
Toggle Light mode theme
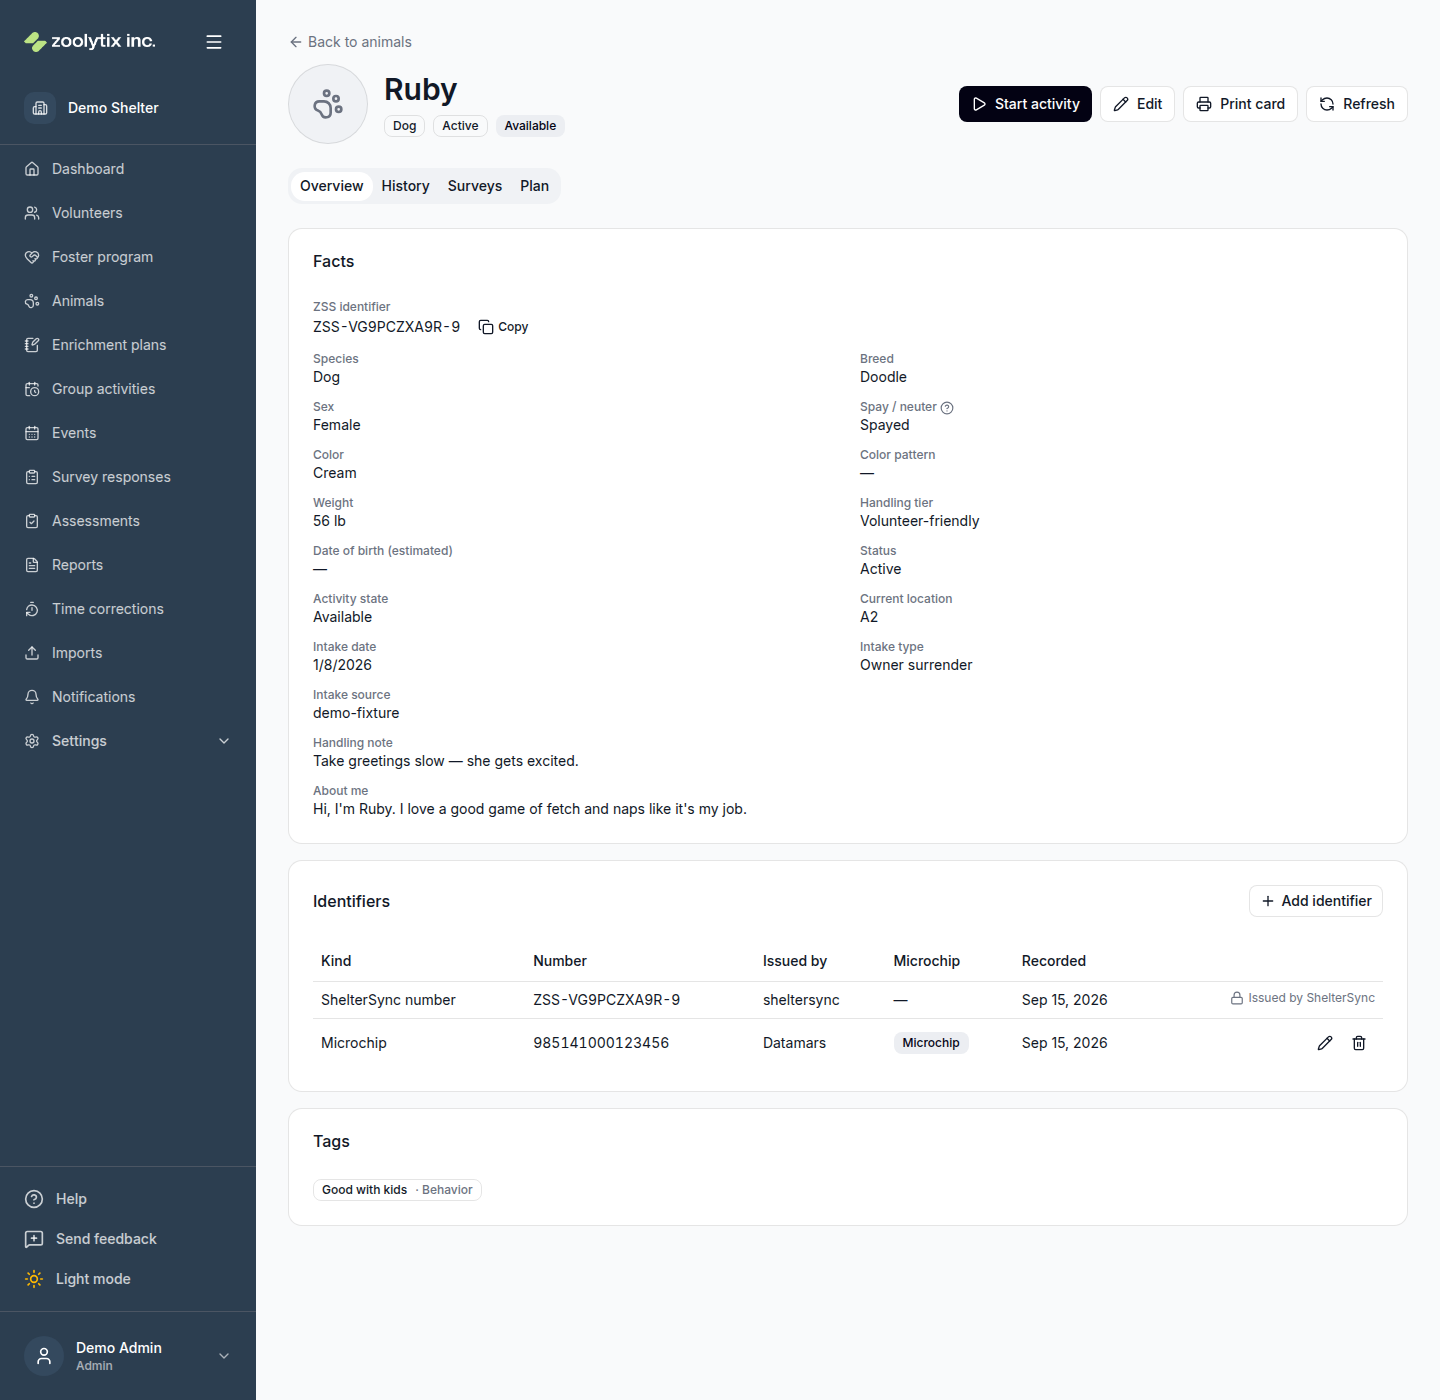click(x=128, y=1279)
